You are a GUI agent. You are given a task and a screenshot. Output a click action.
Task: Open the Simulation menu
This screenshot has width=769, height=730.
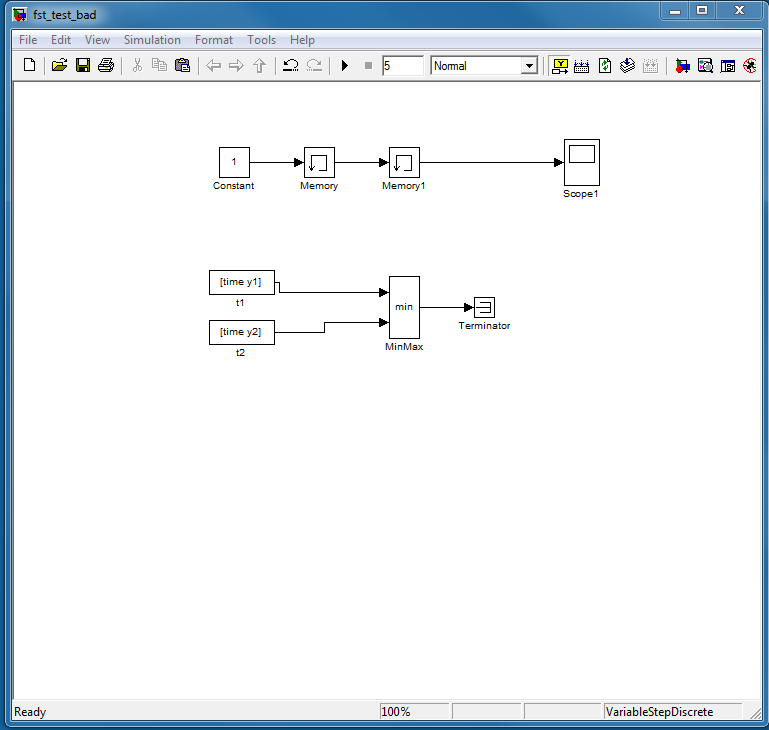(x=152, y=40)
